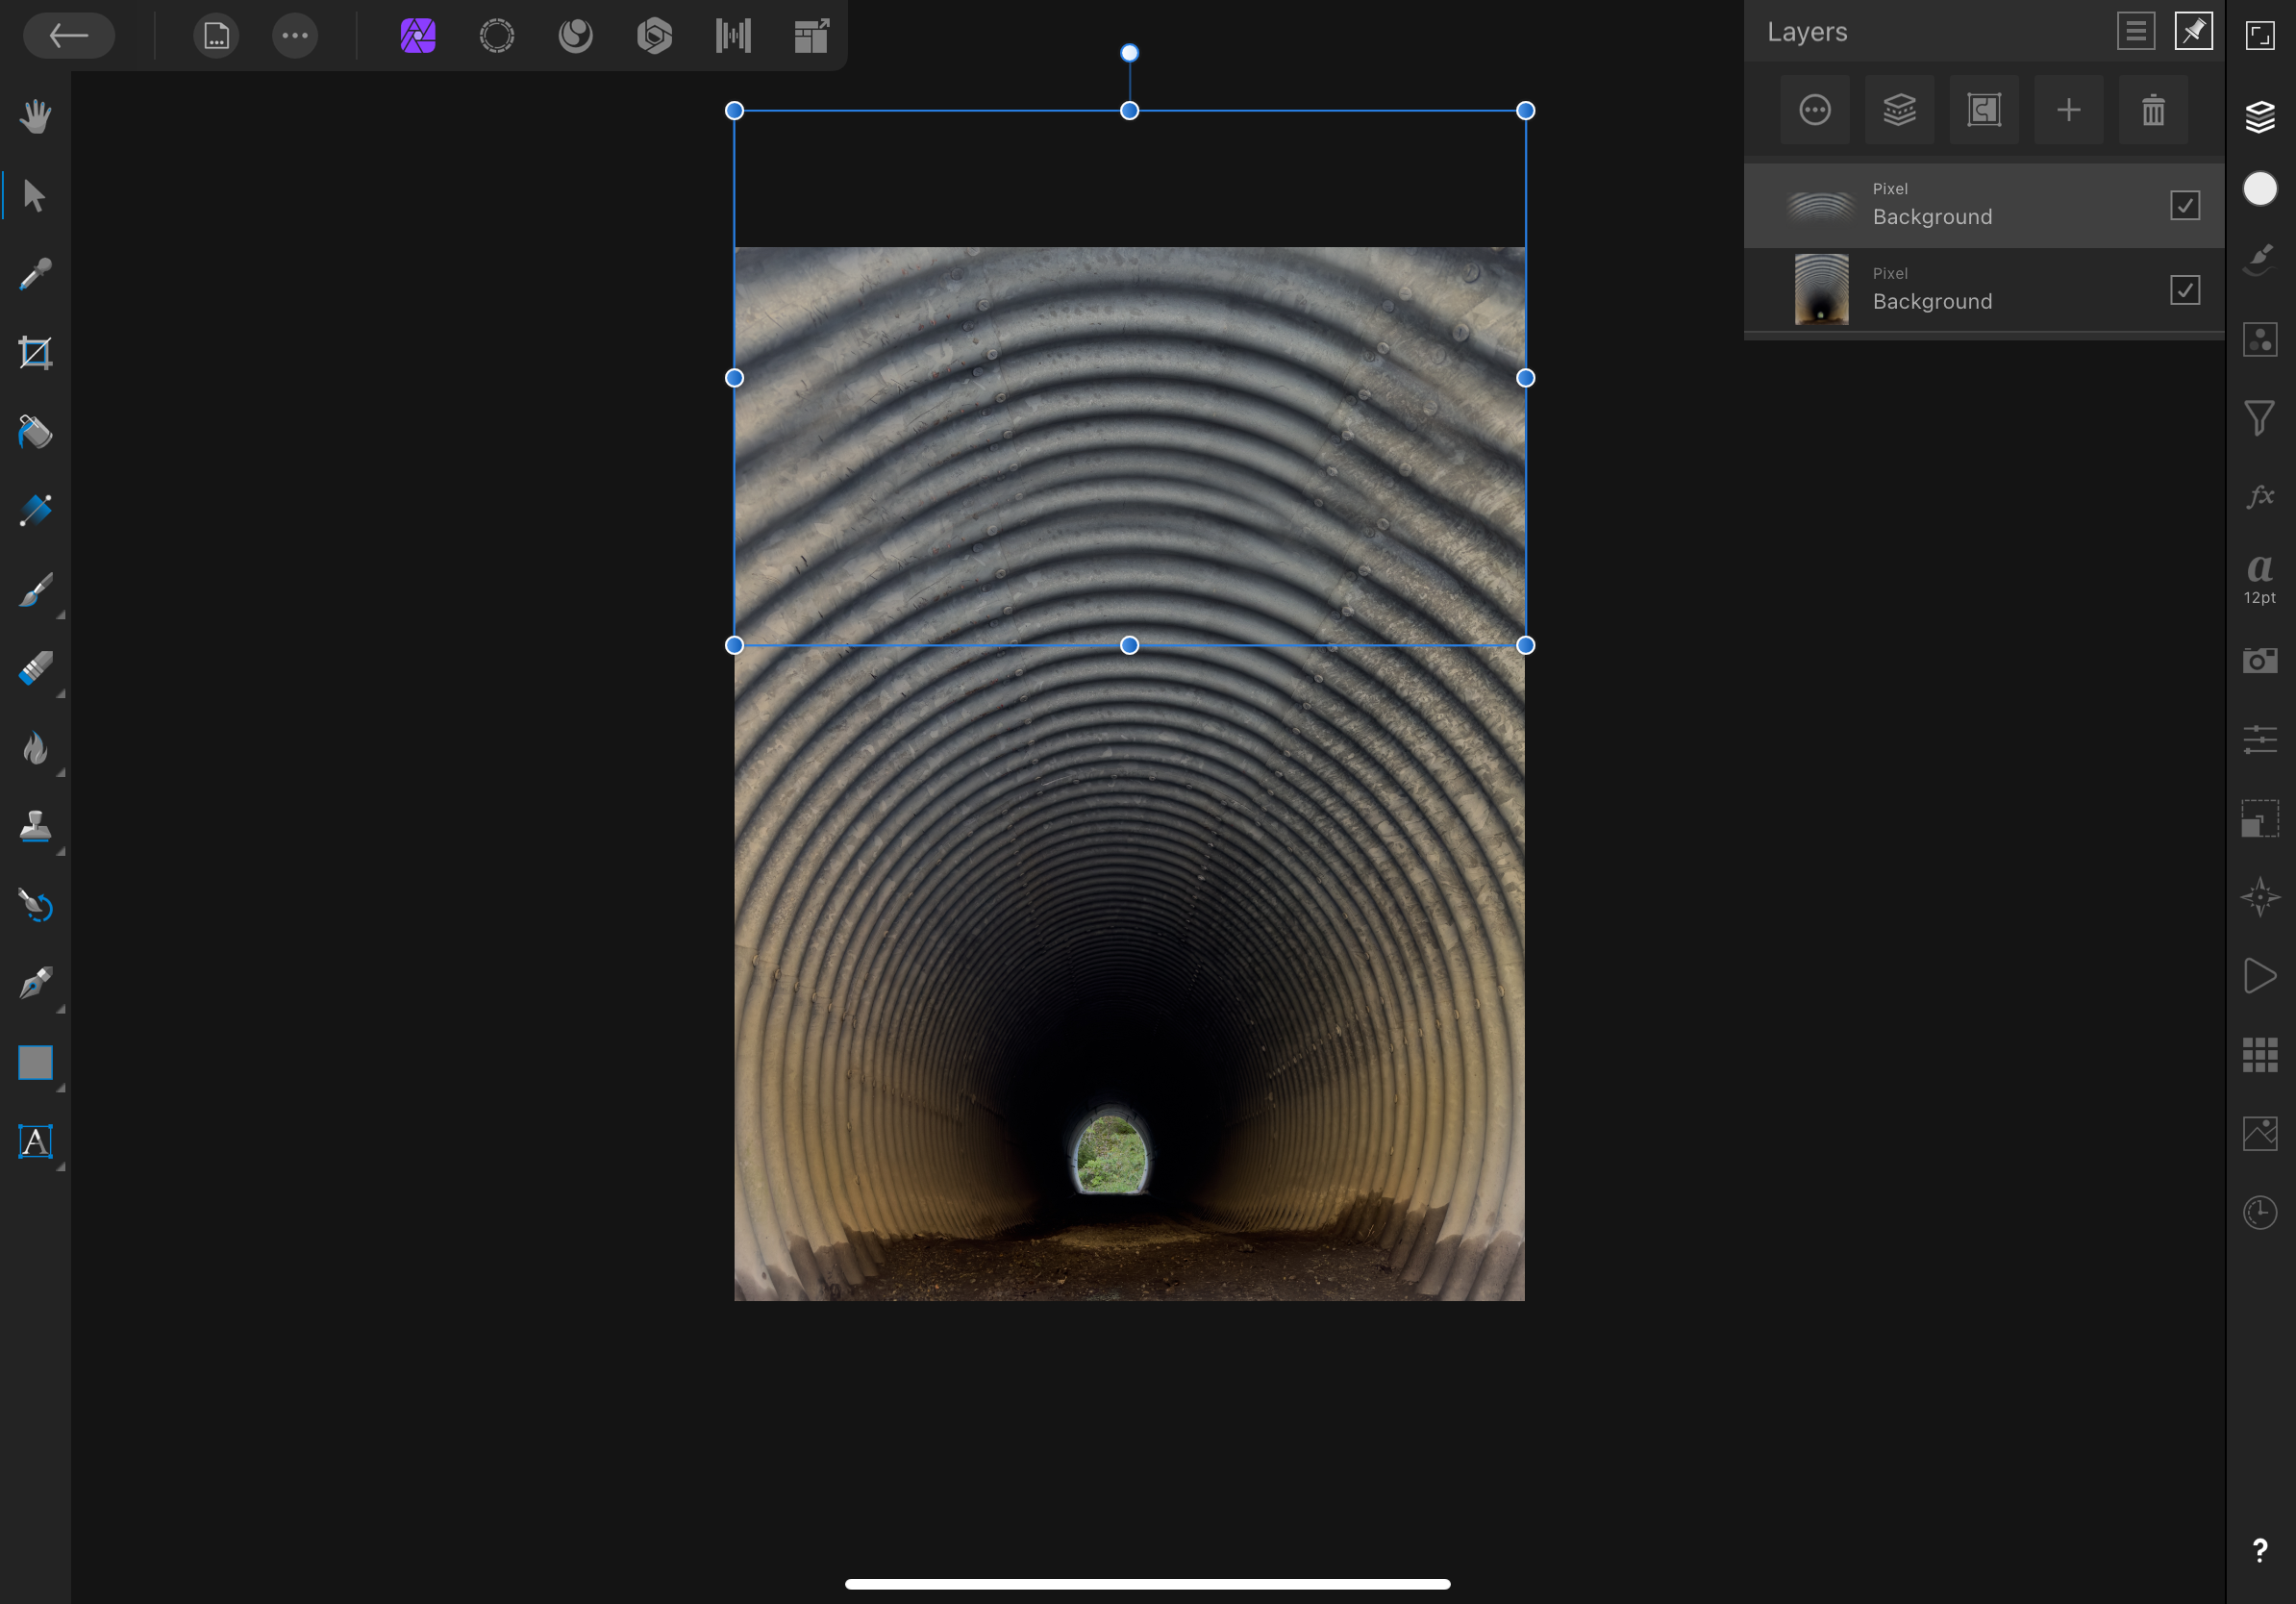Click the Mask Layer button
This screenshot has height=1604, width=2296.
pos(1984,110)
